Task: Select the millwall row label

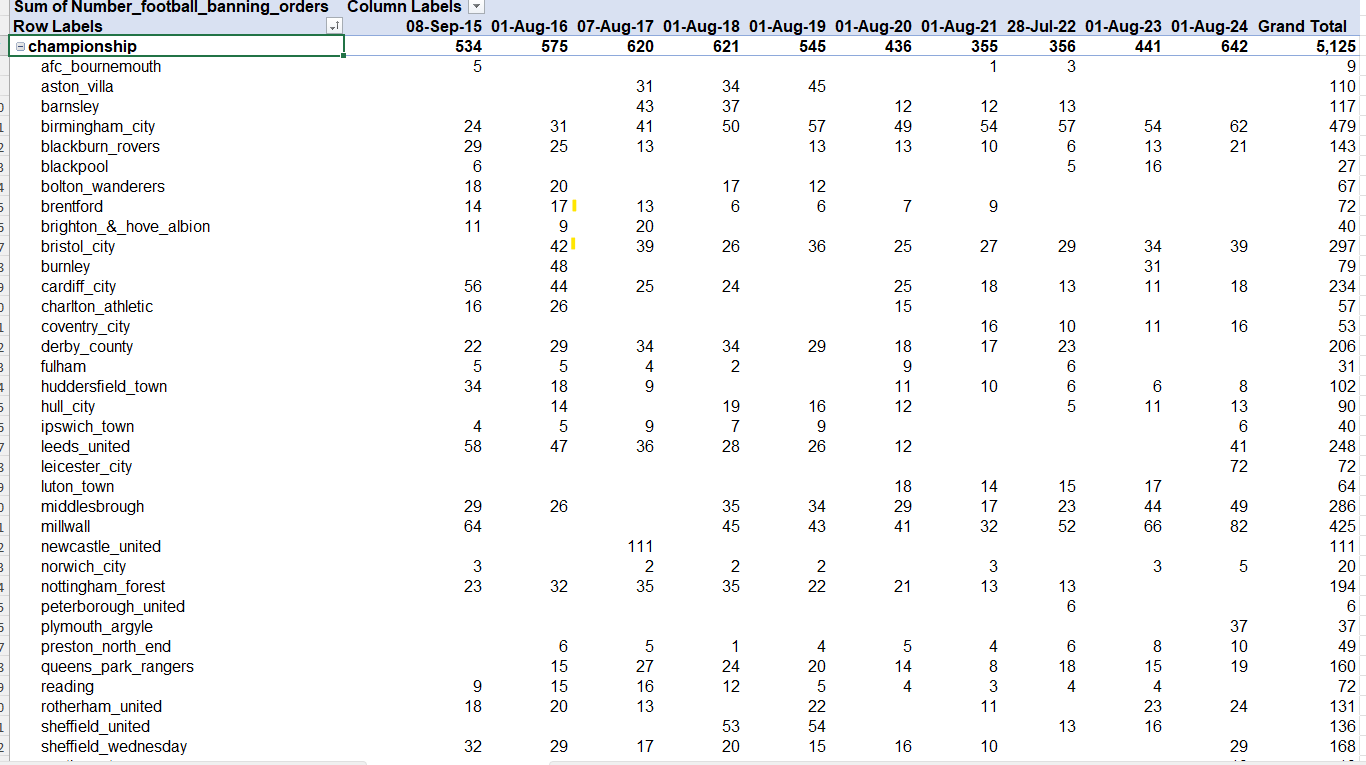Action: tap(66, 527)
